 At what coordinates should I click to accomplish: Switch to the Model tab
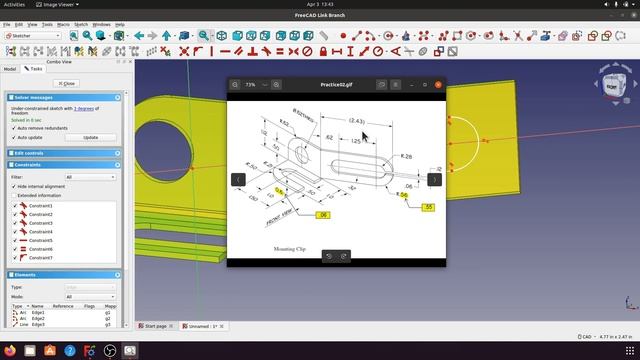(x=10, y=69)
